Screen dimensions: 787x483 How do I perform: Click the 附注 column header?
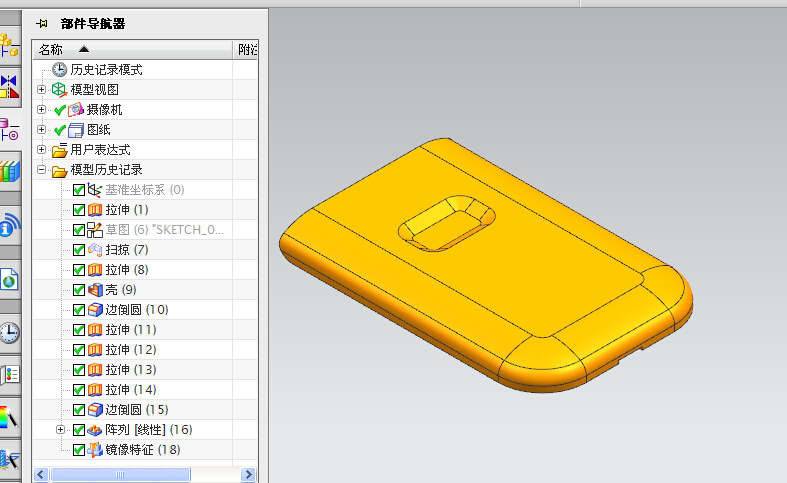coord(246,49)
